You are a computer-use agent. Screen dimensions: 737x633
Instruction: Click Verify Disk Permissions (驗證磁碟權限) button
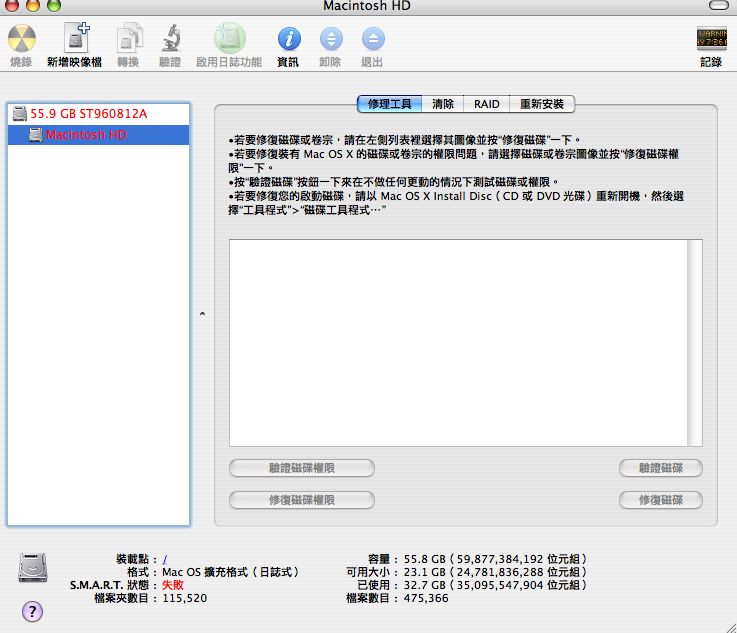tap(302, 468)
